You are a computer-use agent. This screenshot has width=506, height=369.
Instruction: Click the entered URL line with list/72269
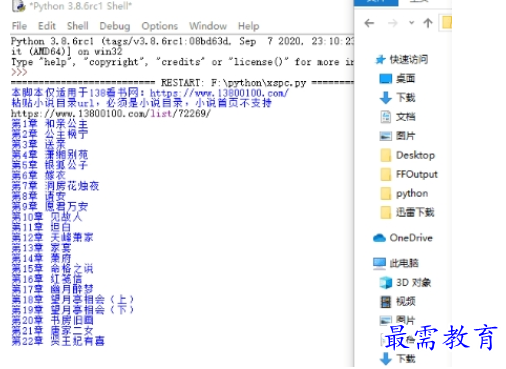tap(111, 113)
